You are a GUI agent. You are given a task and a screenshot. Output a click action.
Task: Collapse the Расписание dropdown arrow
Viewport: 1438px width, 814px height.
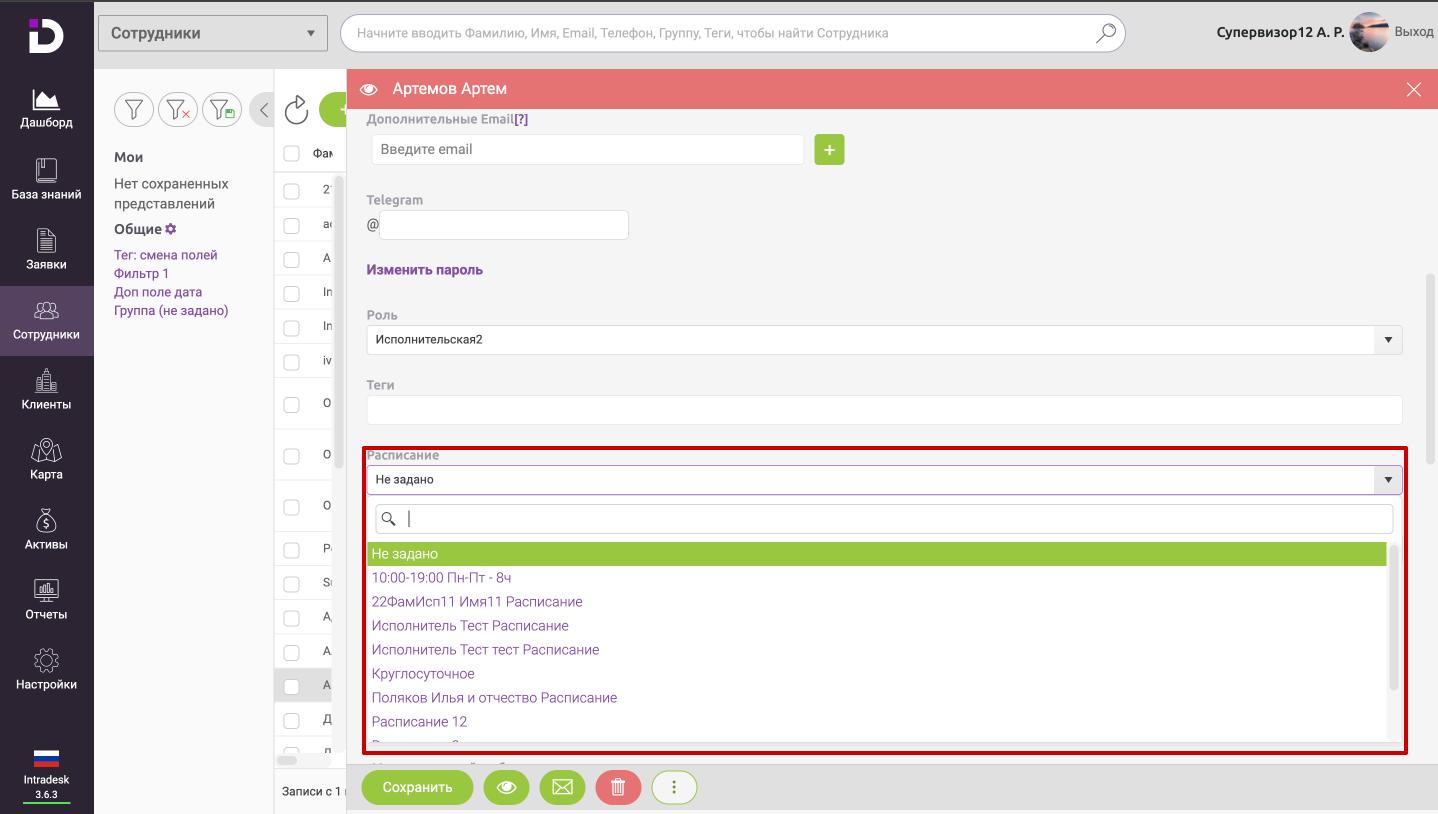(1387, 480)
